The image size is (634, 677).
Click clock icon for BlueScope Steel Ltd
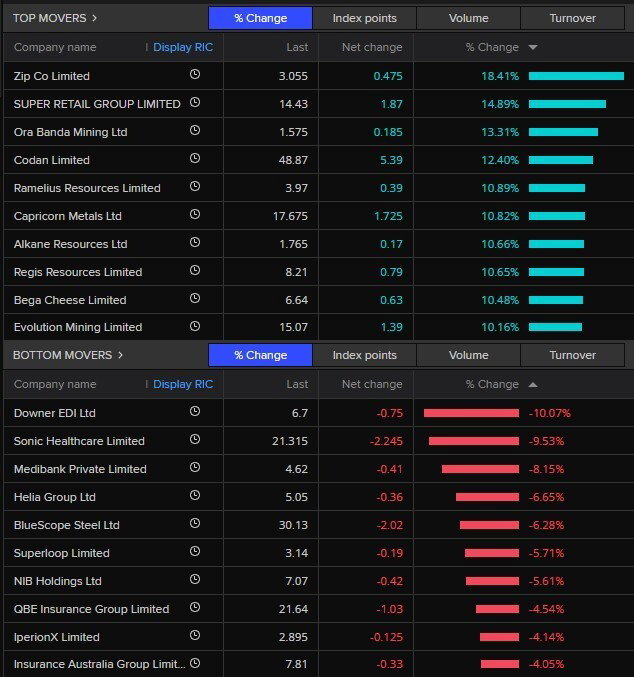(195, 523)
